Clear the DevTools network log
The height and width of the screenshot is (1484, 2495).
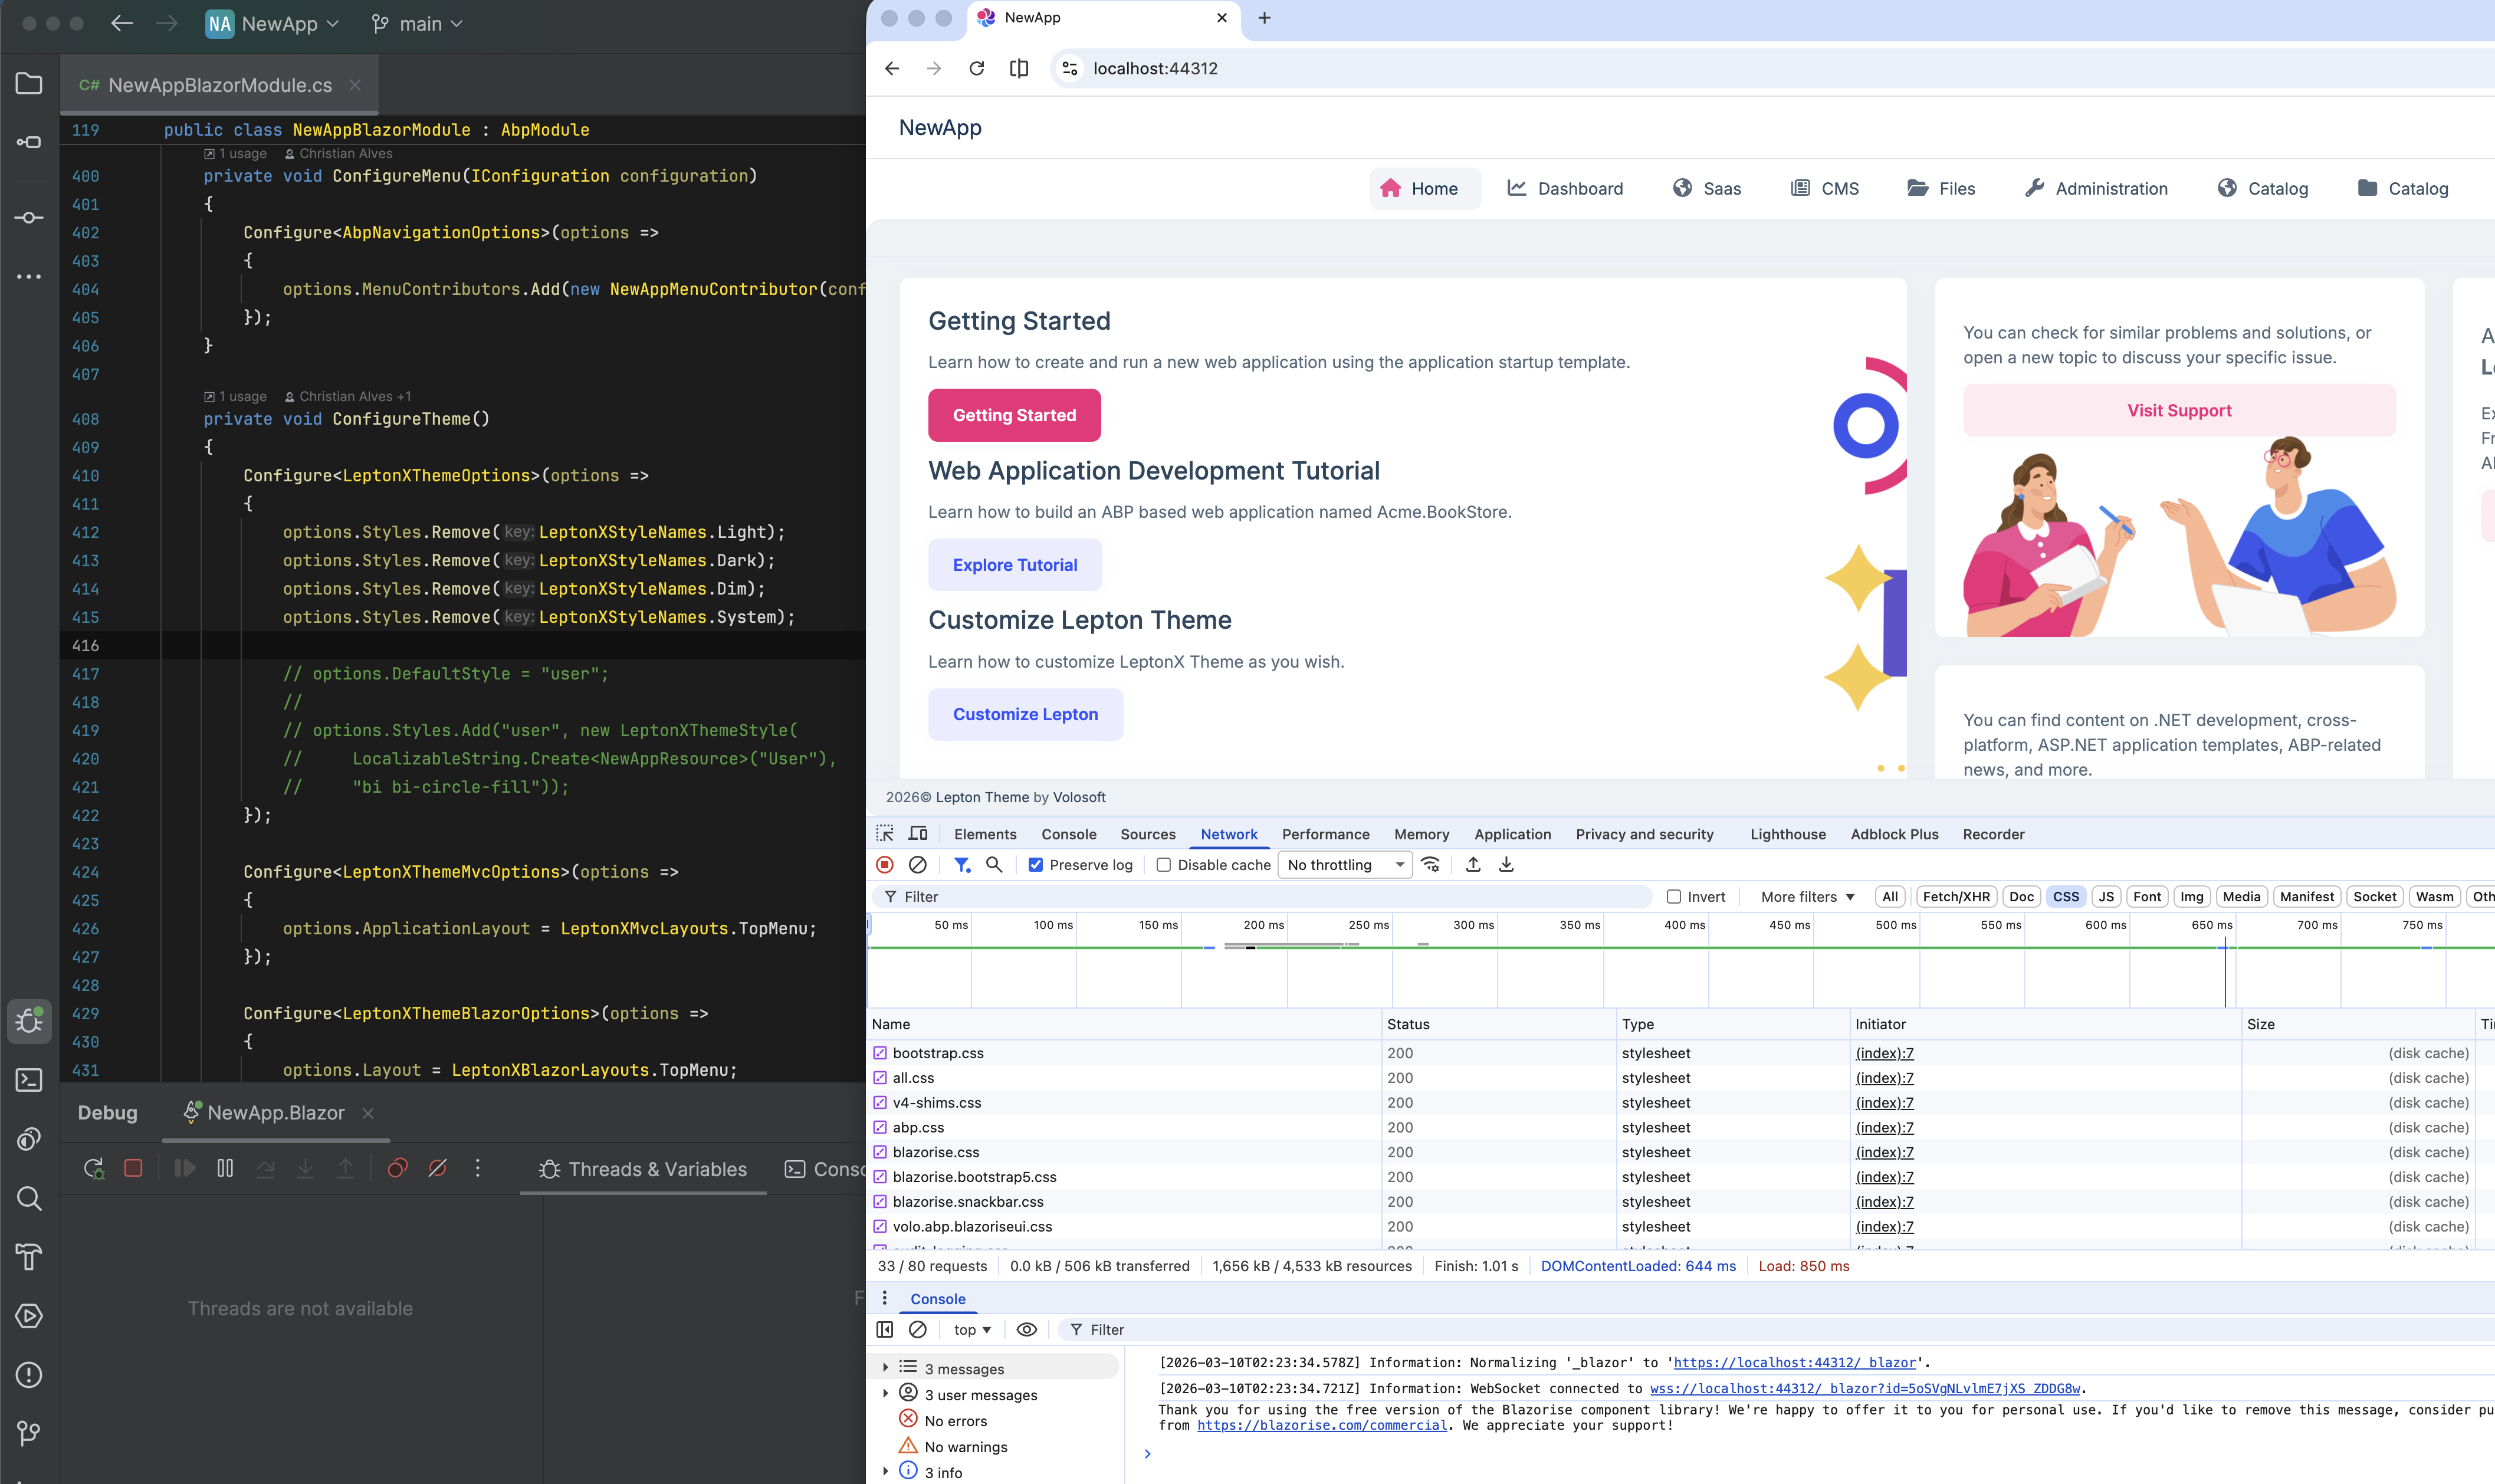[917, 865]
